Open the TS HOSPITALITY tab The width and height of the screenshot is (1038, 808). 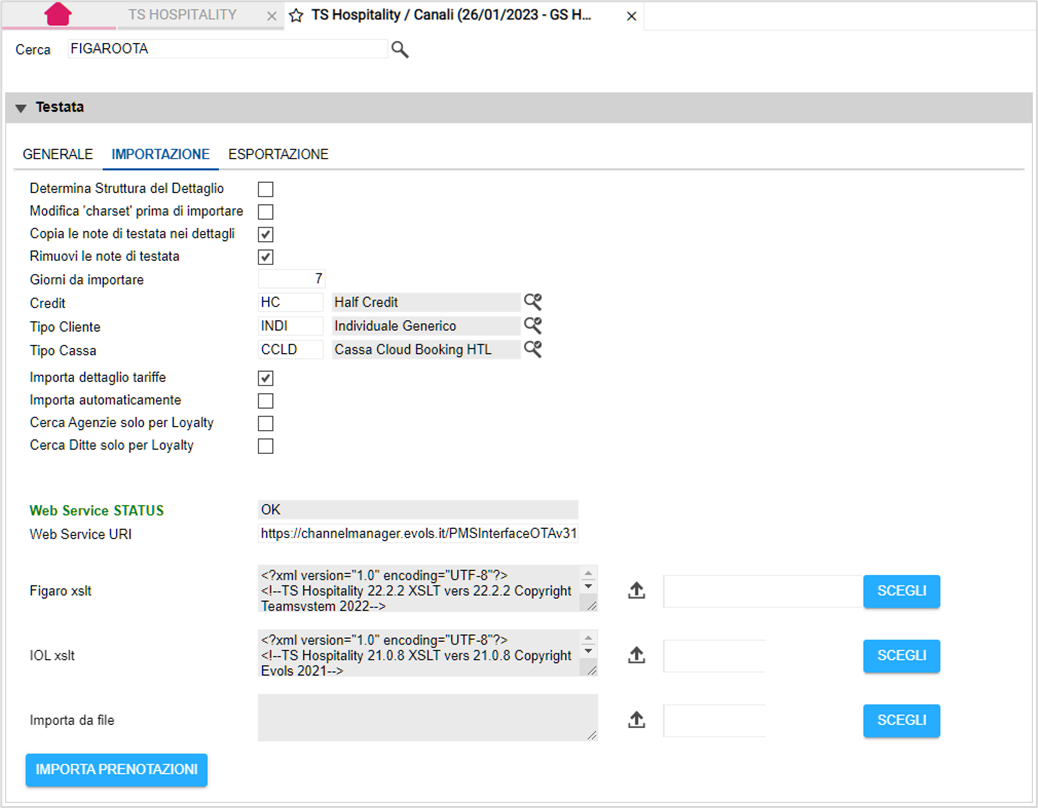pos(183,15)
